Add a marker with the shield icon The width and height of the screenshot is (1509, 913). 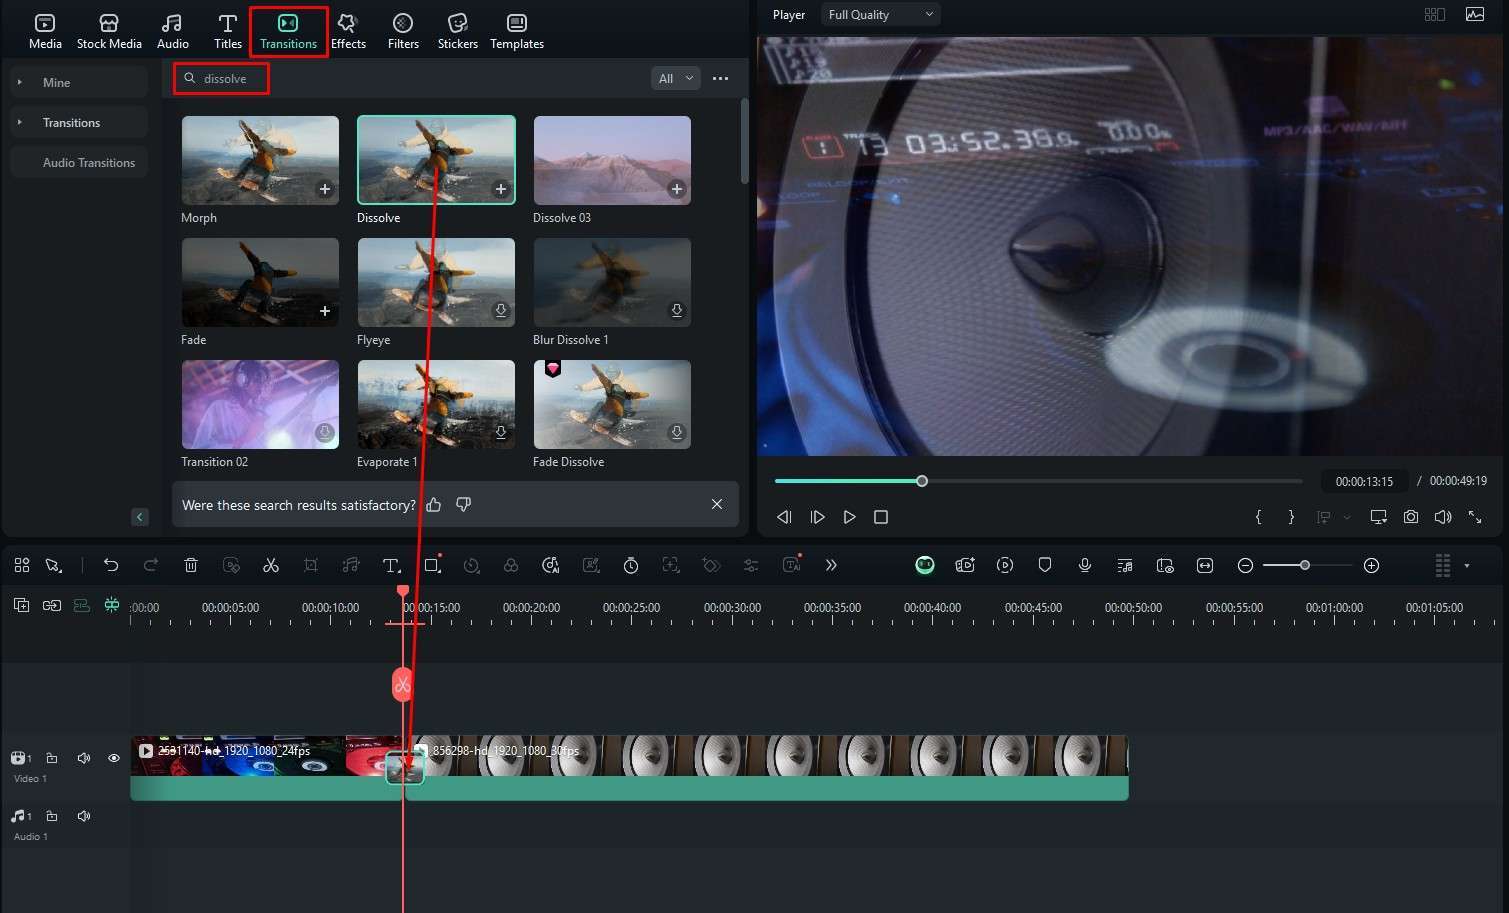(1045, 565)
